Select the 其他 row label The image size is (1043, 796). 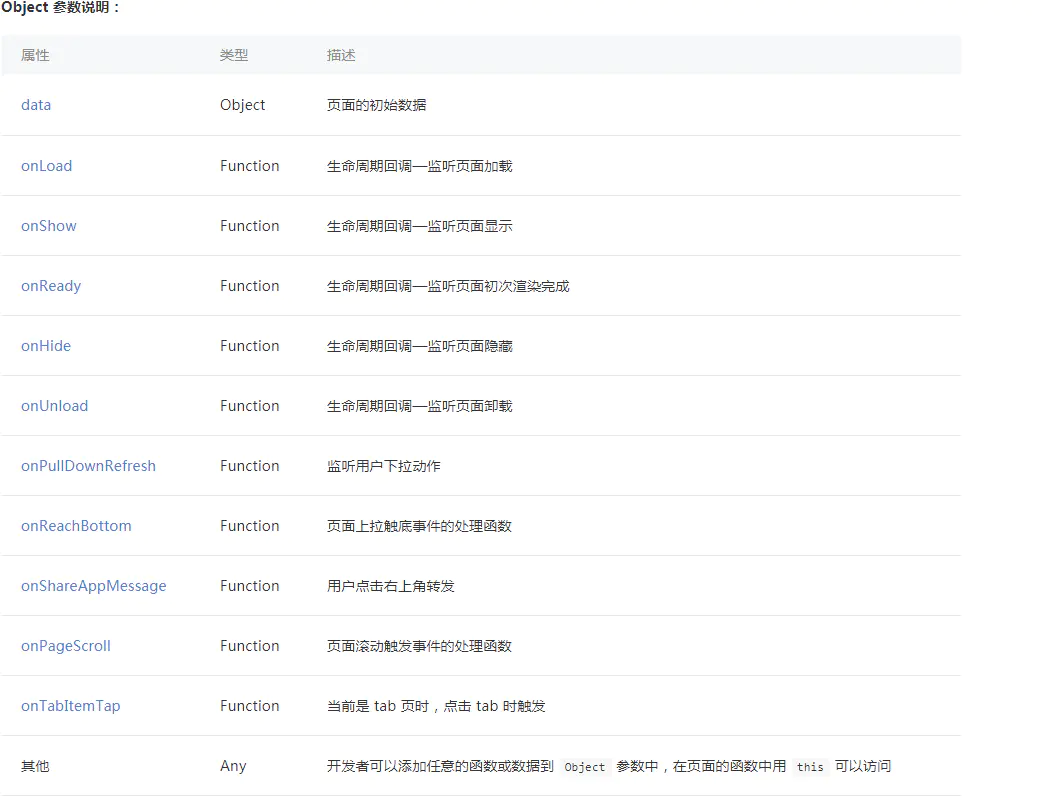35,765
